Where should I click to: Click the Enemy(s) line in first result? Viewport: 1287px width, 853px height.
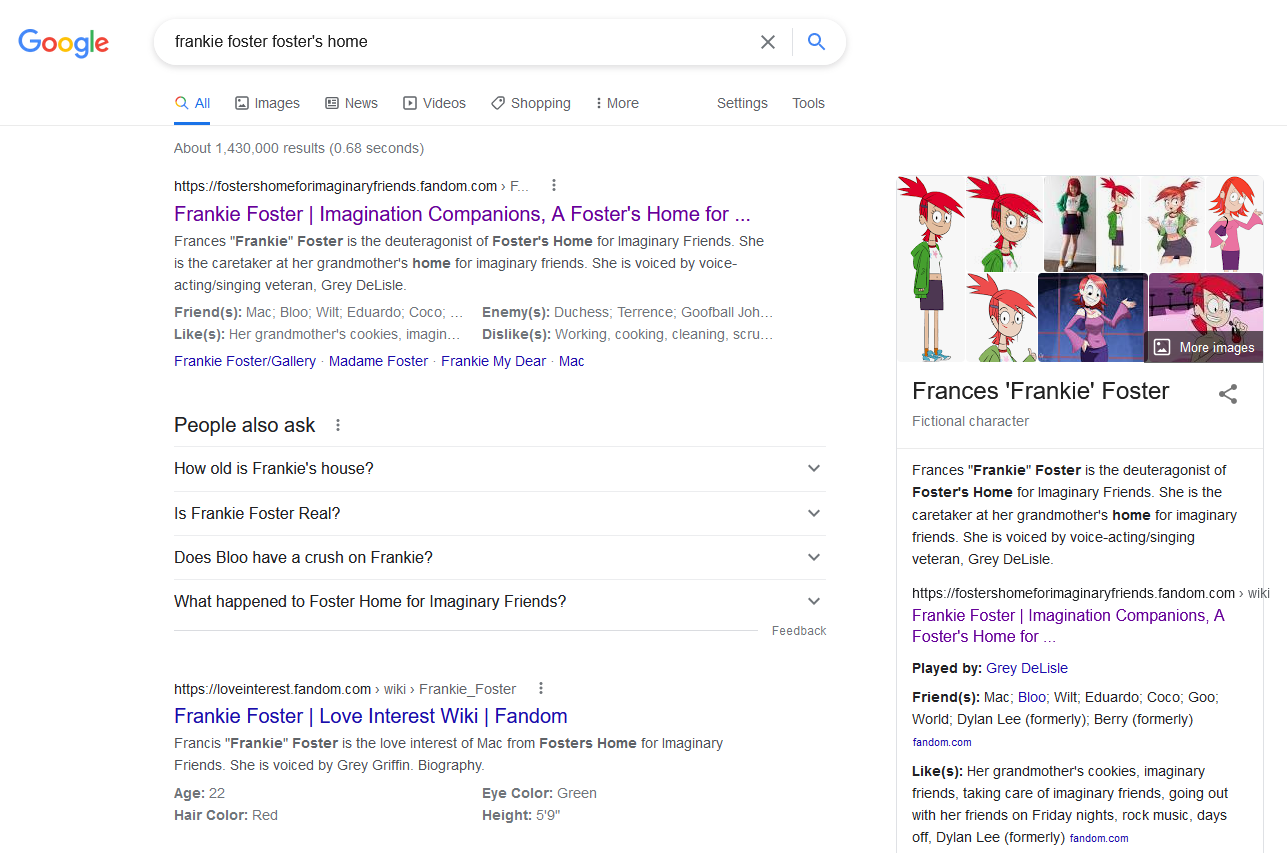[627, 312]
